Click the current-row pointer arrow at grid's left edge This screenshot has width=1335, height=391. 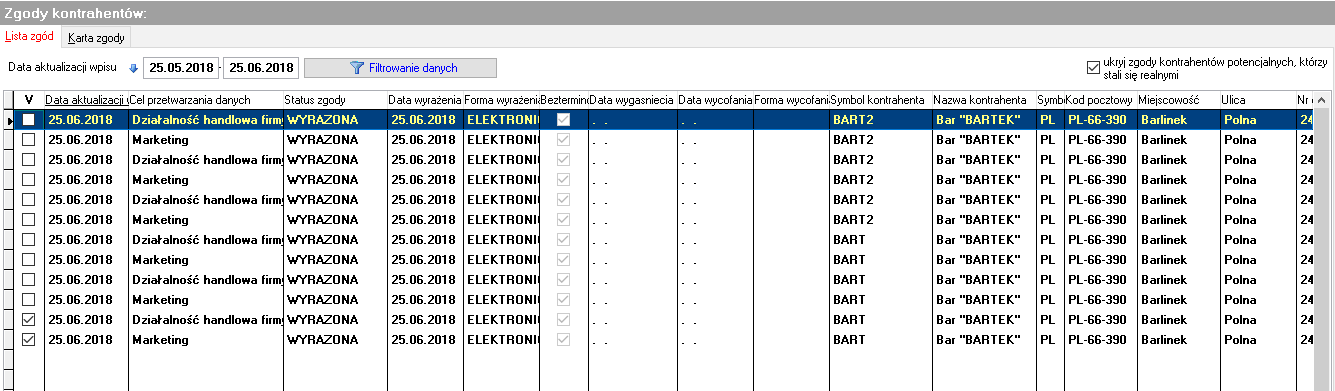tap(10, 120)
